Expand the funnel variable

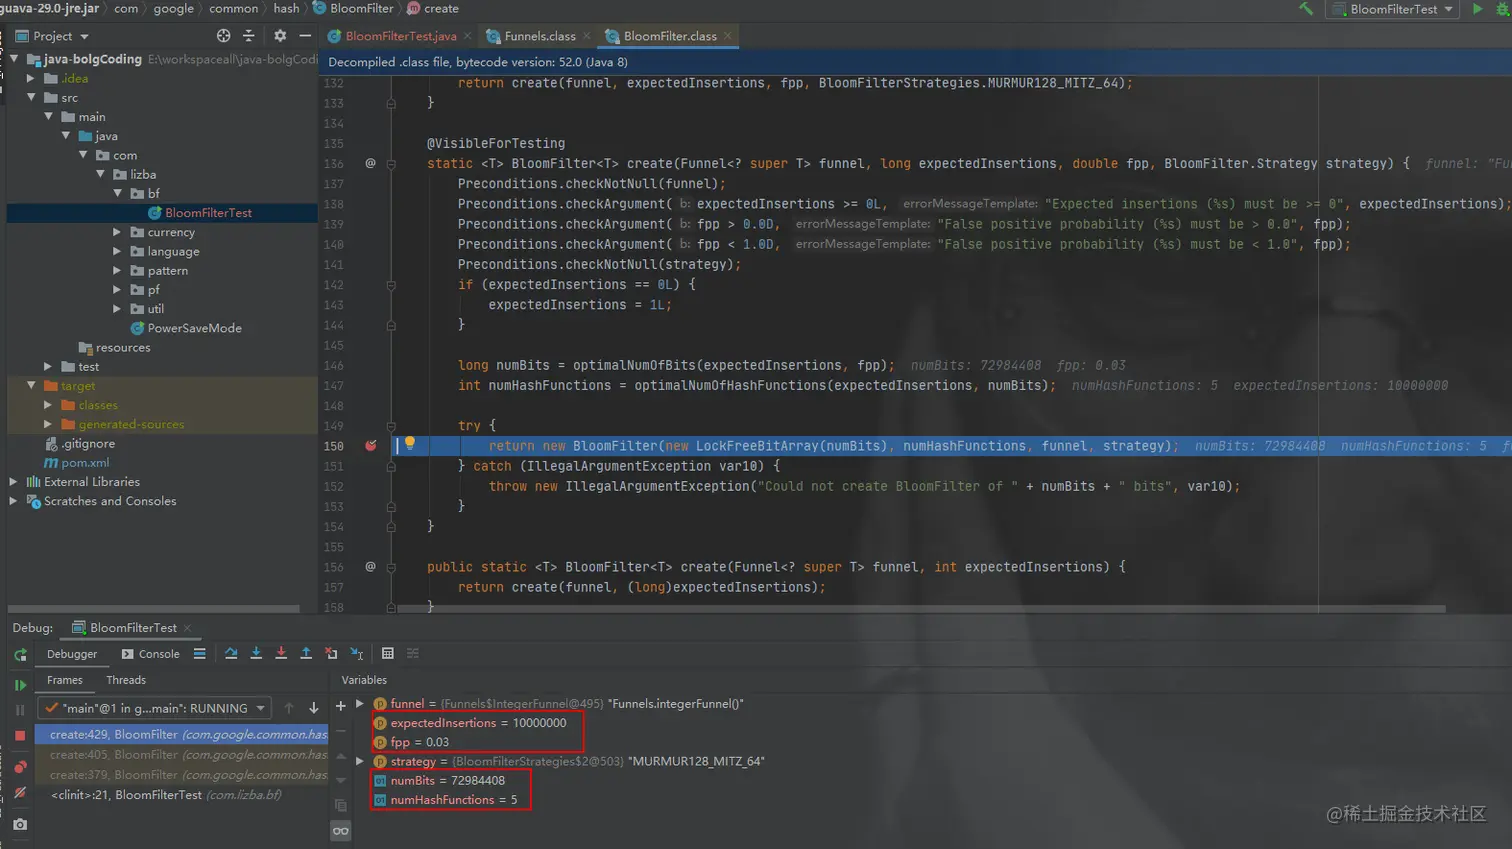point(360,704)
